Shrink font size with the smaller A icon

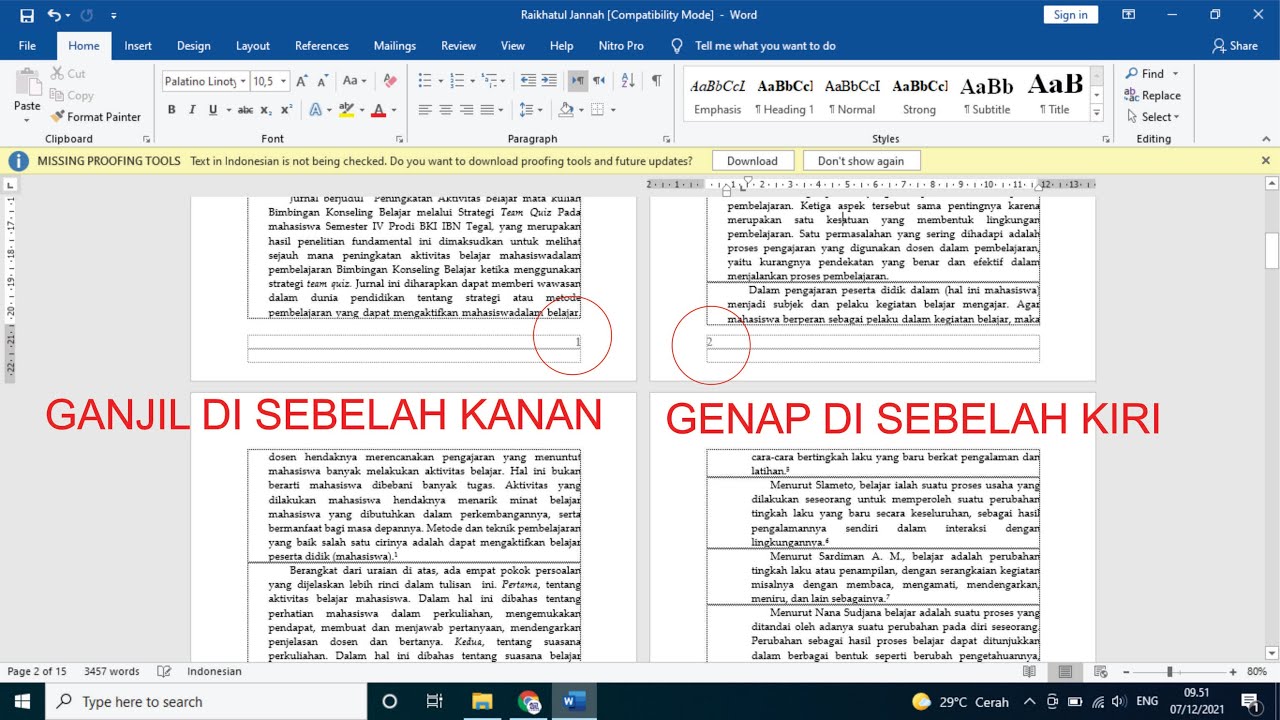coord(324,81)
